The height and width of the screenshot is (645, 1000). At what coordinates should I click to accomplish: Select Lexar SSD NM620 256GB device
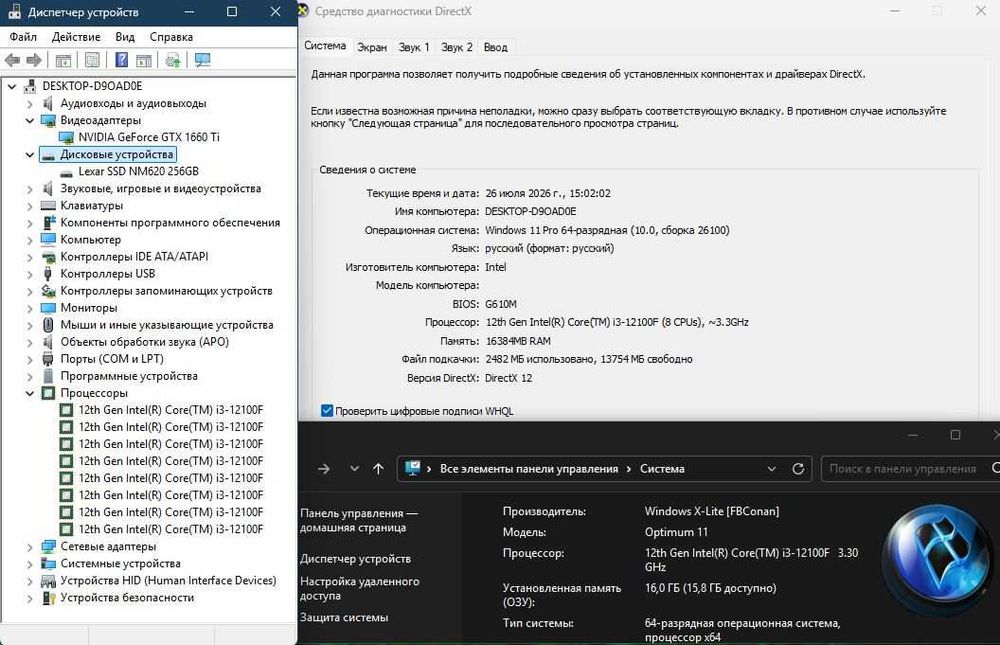[x=138, y=172]
